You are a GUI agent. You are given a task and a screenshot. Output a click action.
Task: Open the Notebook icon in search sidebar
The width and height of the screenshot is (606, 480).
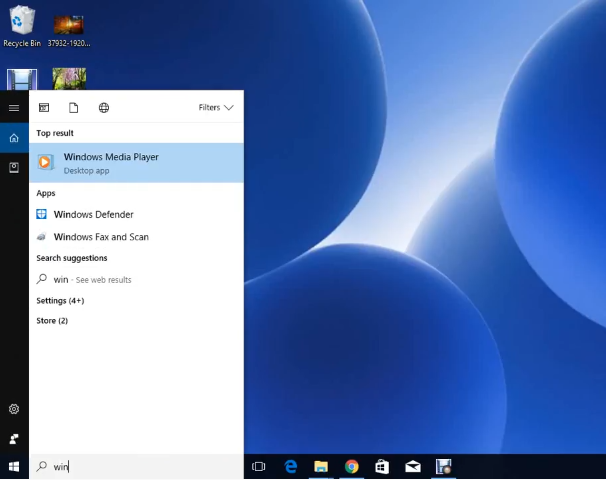coord(14,167)
